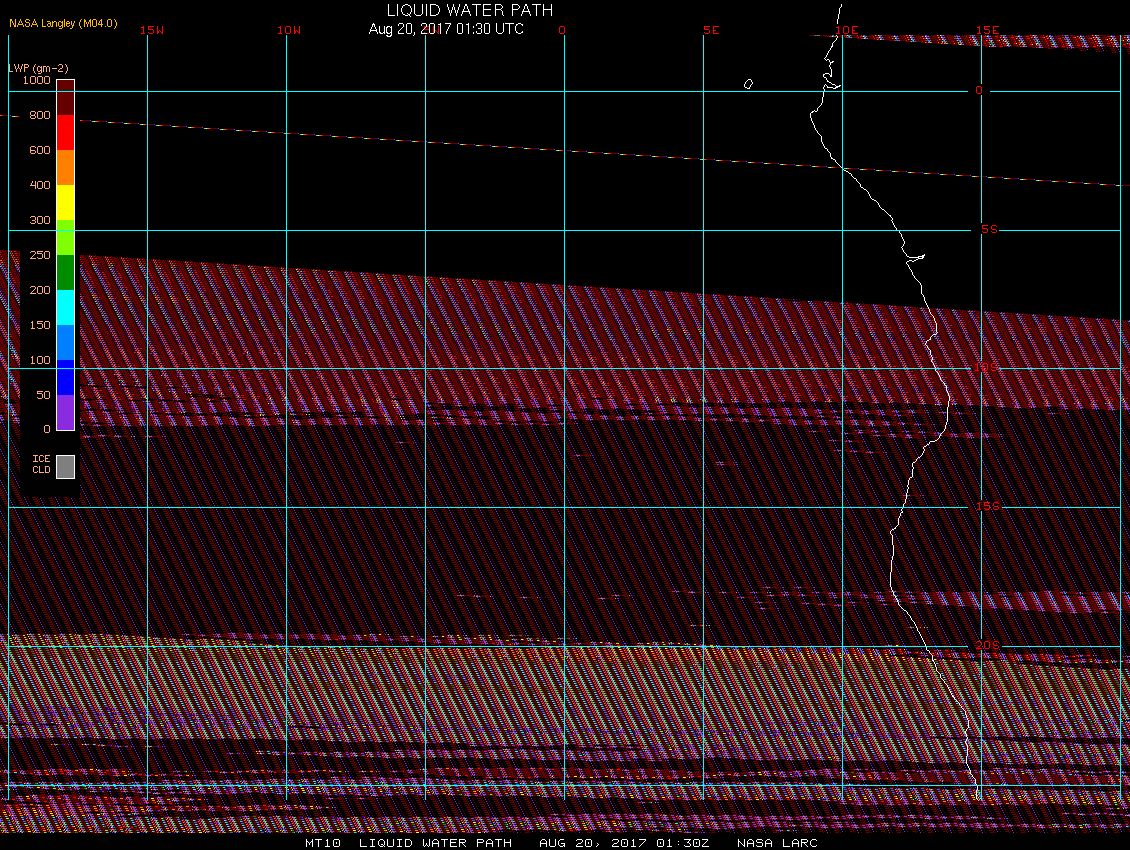Click the MT10 label in footer
1130x850 pixels.
pos(325,843)
